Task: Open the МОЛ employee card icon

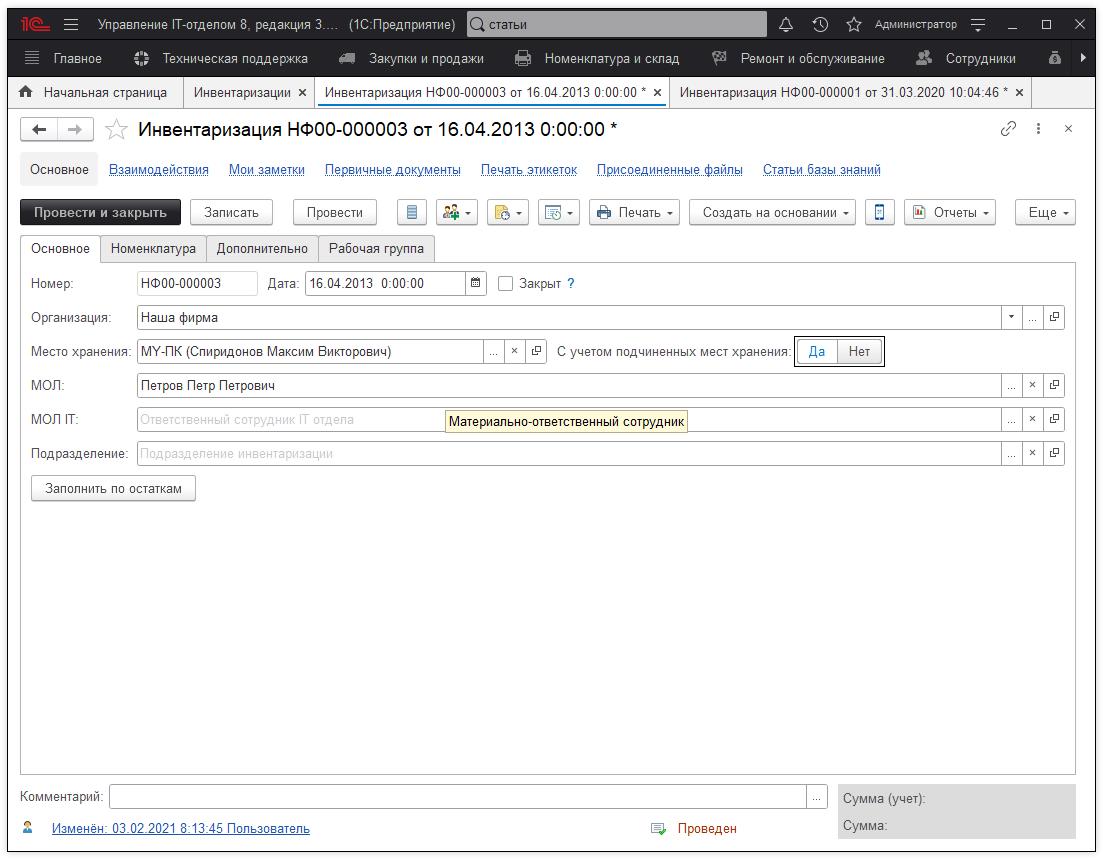Action: pyautogui.click(x=1054, y=385)
